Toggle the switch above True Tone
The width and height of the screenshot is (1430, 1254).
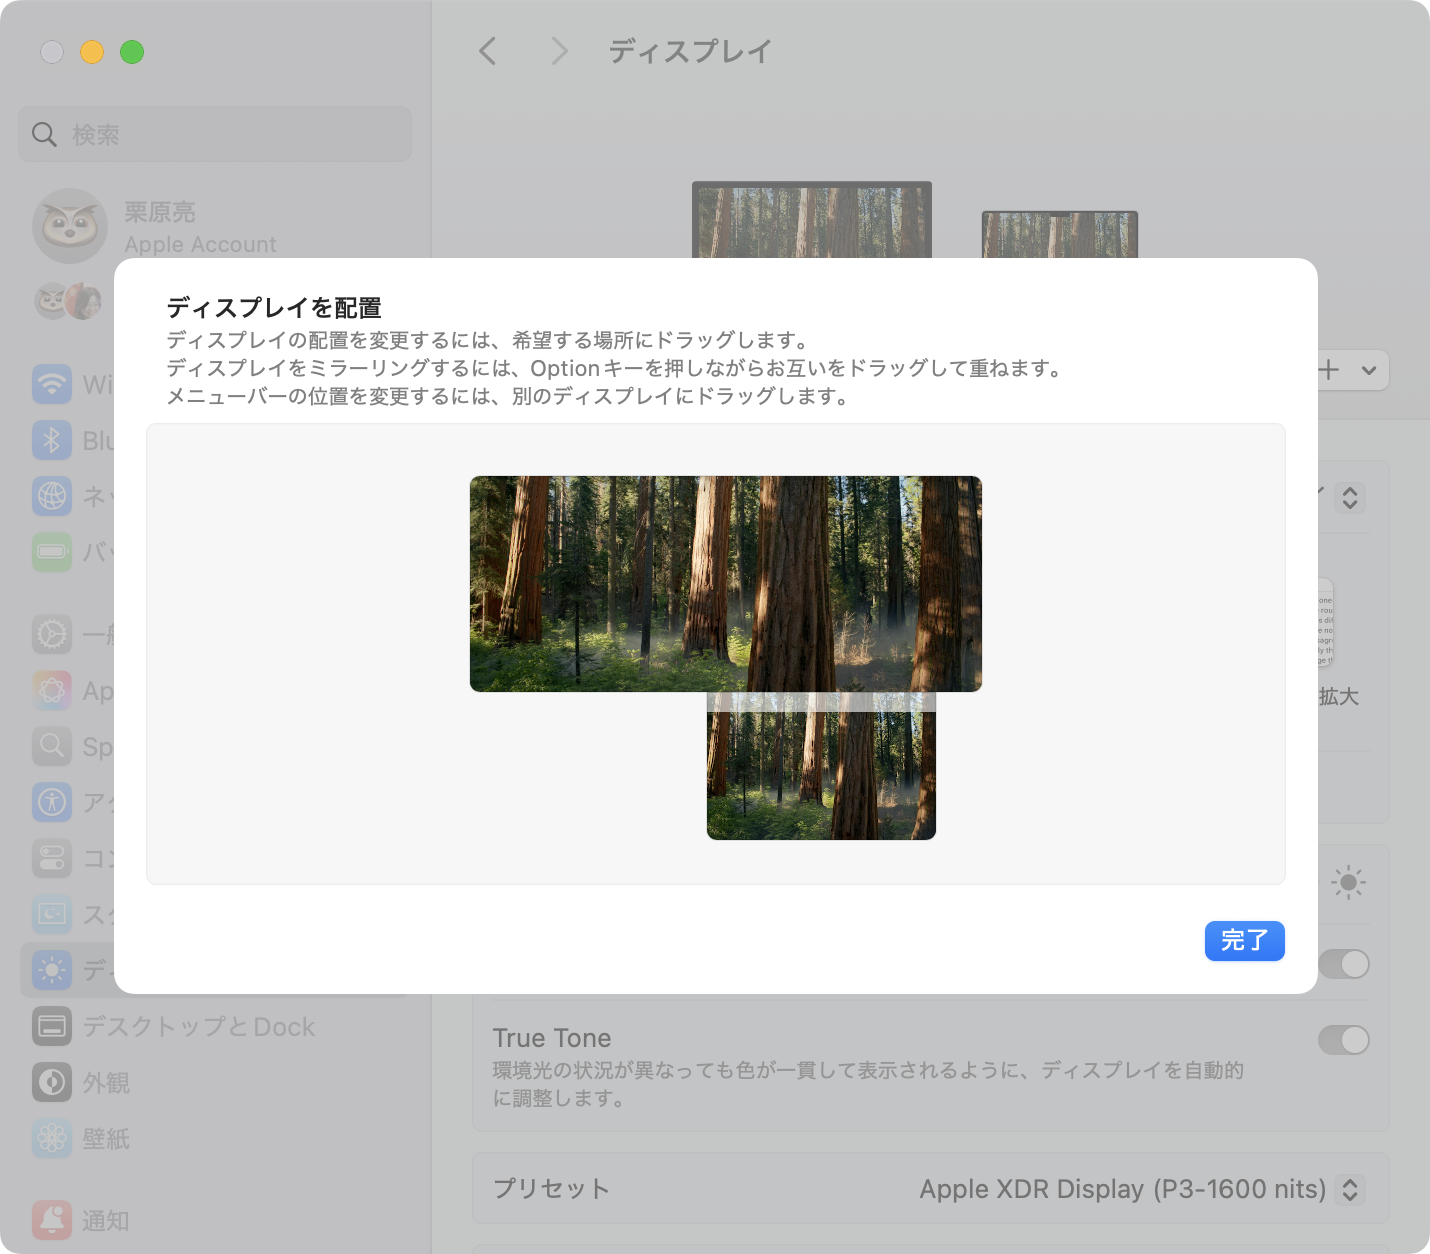point(1343,964)
